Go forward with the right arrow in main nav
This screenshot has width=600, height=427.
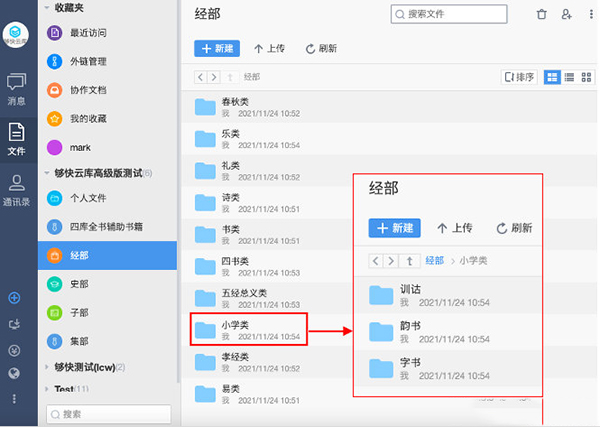pos(214,77)
